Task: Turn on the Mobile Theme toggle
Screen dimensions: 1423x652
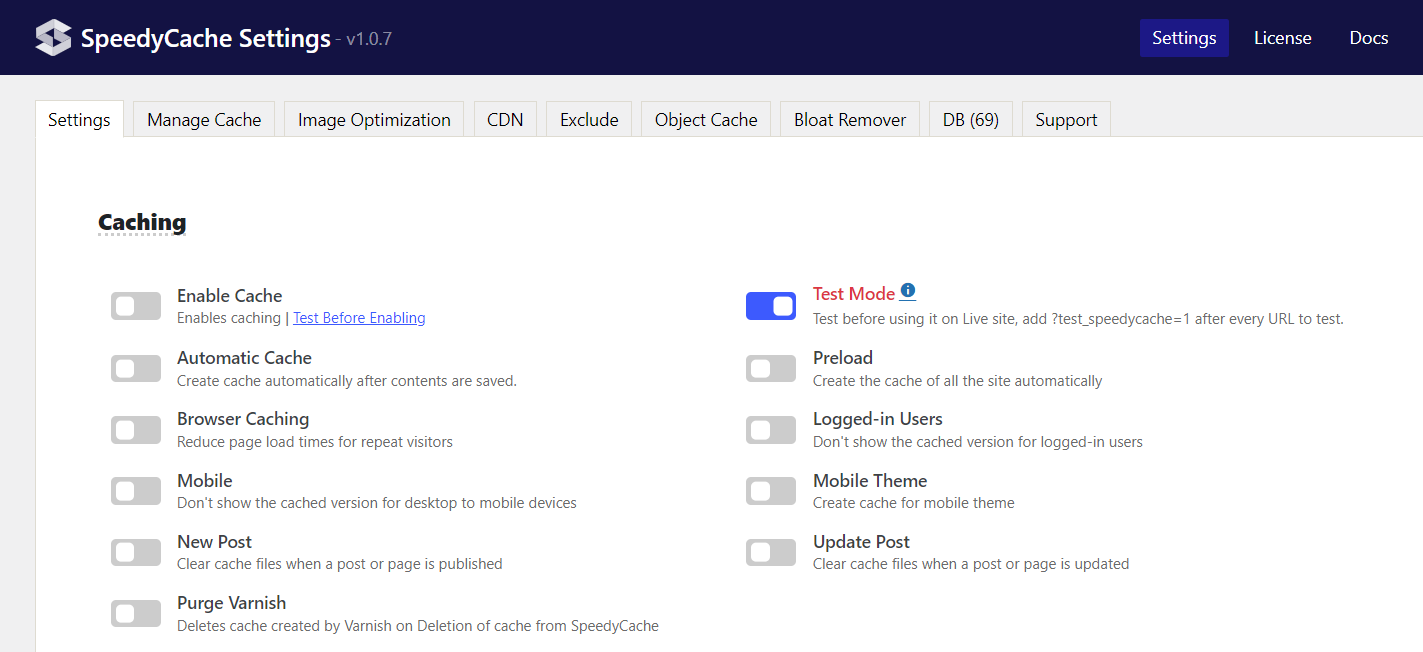Action: click(771, 491)
